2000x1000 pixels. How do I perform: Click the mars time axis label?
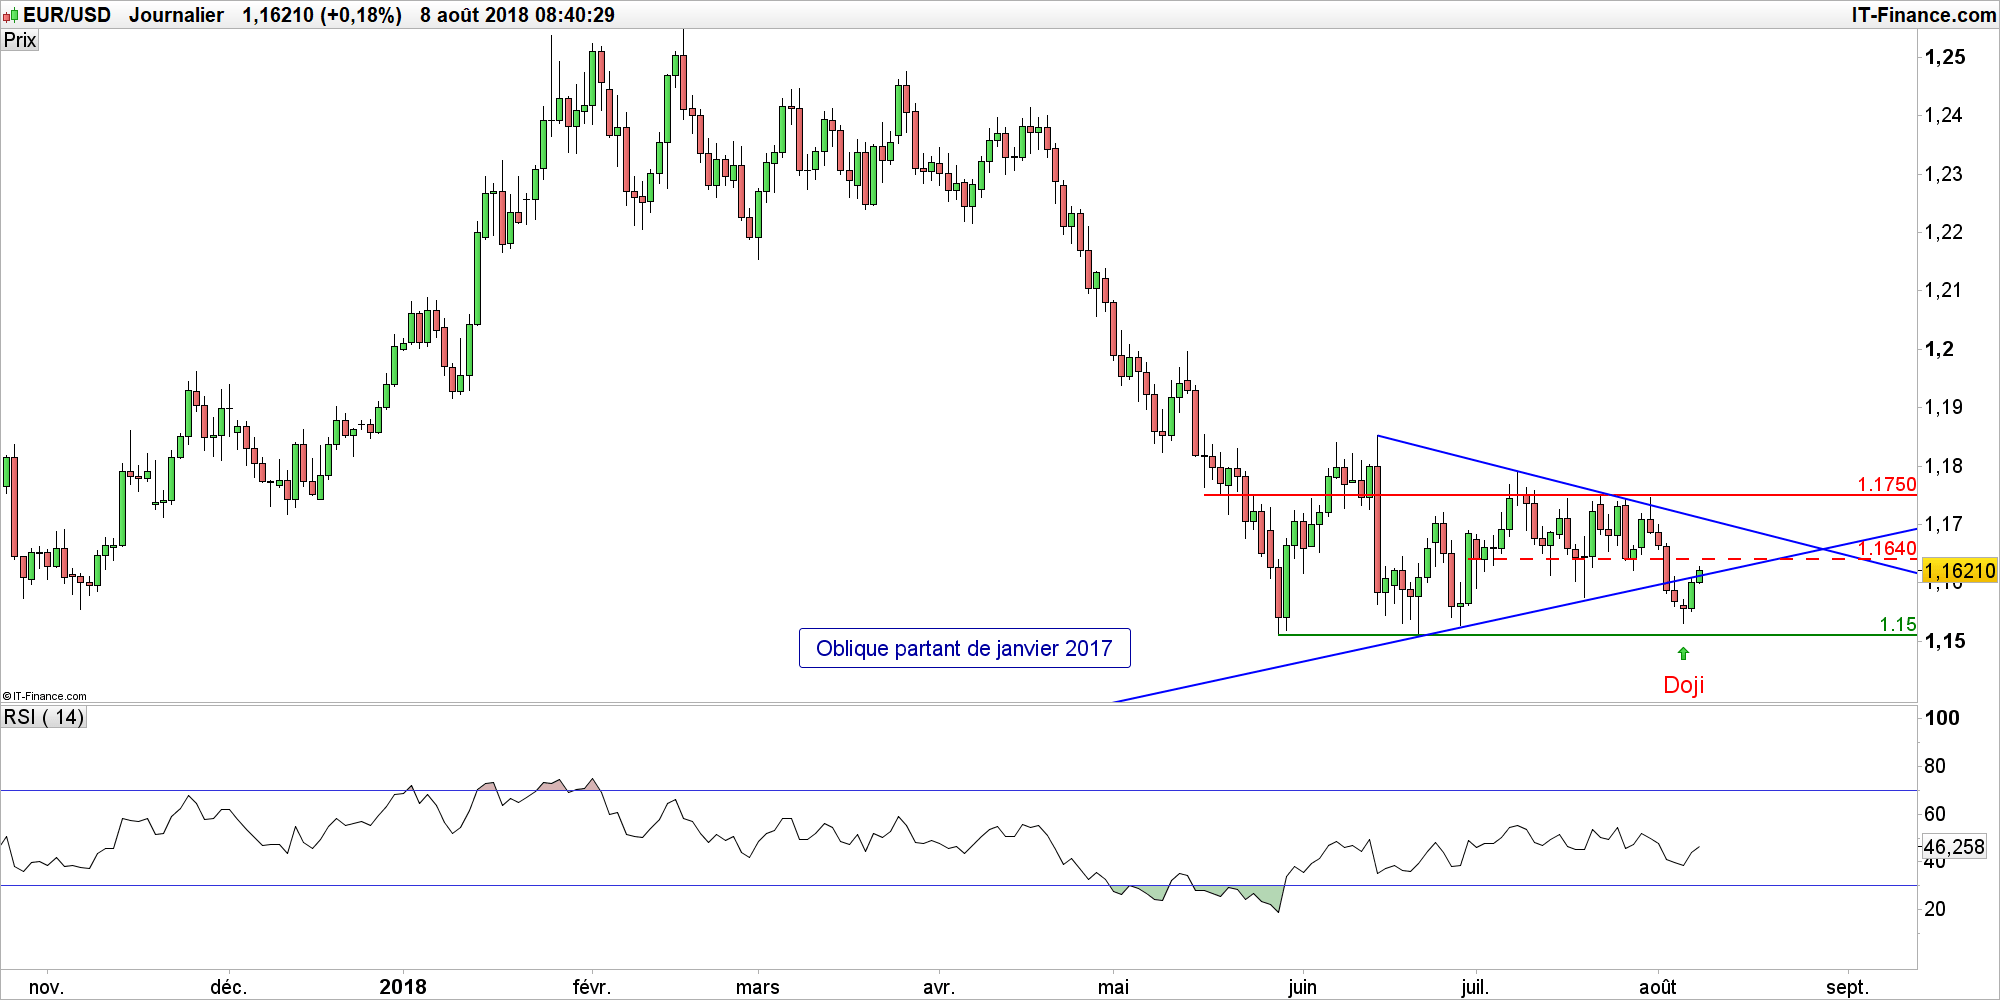[757, 987]
